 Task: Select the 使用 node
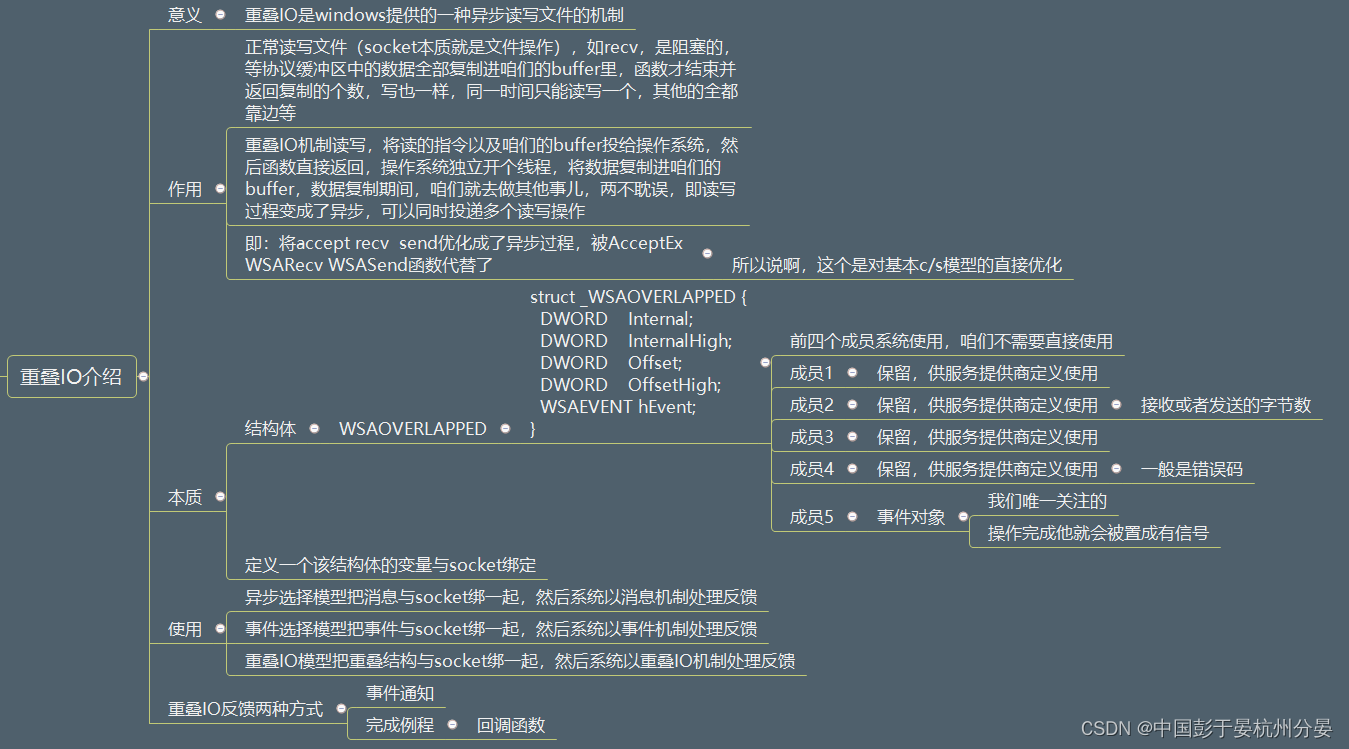[185, 629]
